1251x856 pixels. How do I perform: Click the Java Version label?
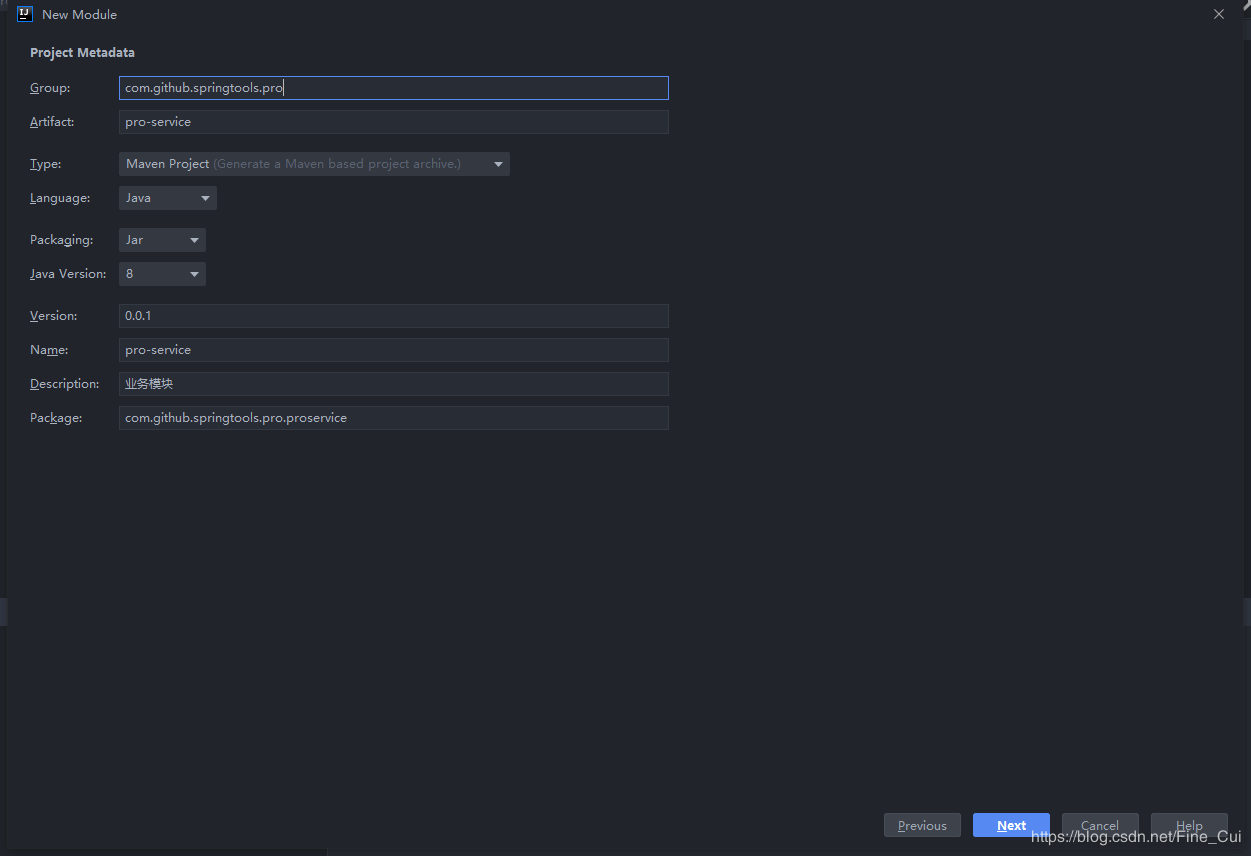(x=68, y=274)
